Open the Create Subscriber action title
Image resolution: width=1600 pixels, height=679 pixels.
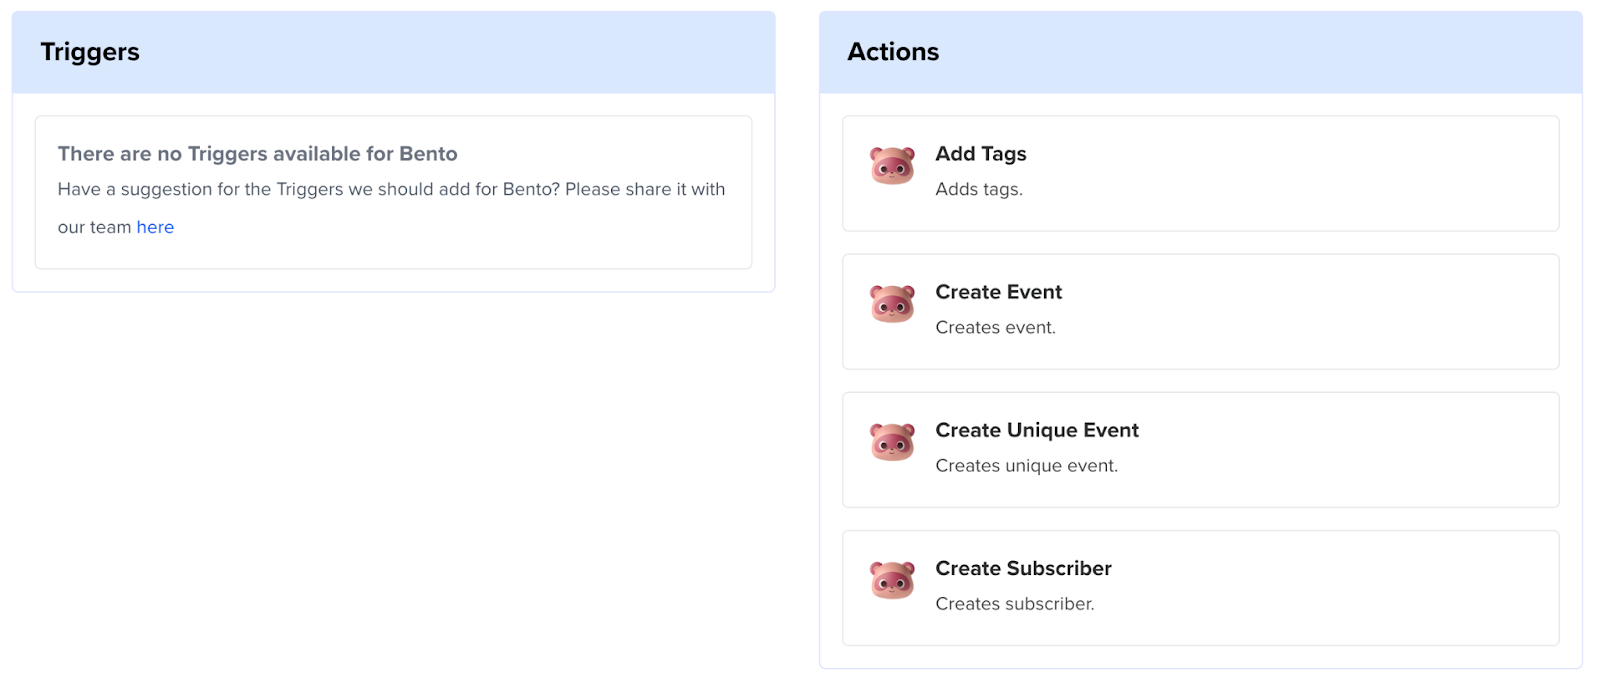(x=1023, y=568)
